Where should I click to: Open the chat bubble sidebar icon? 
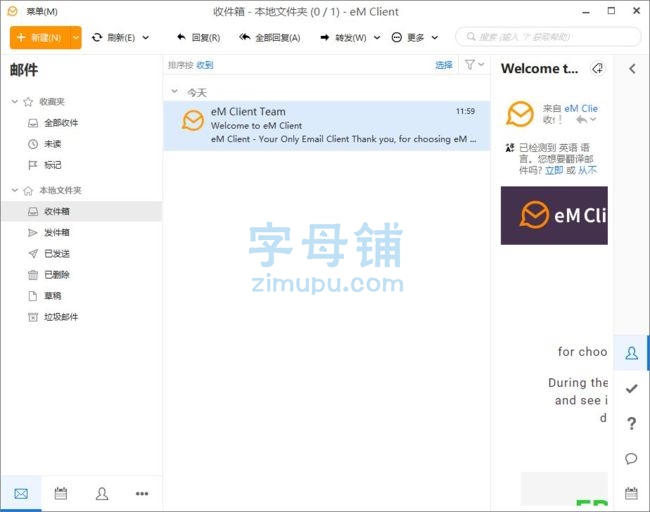pos(631,459)
